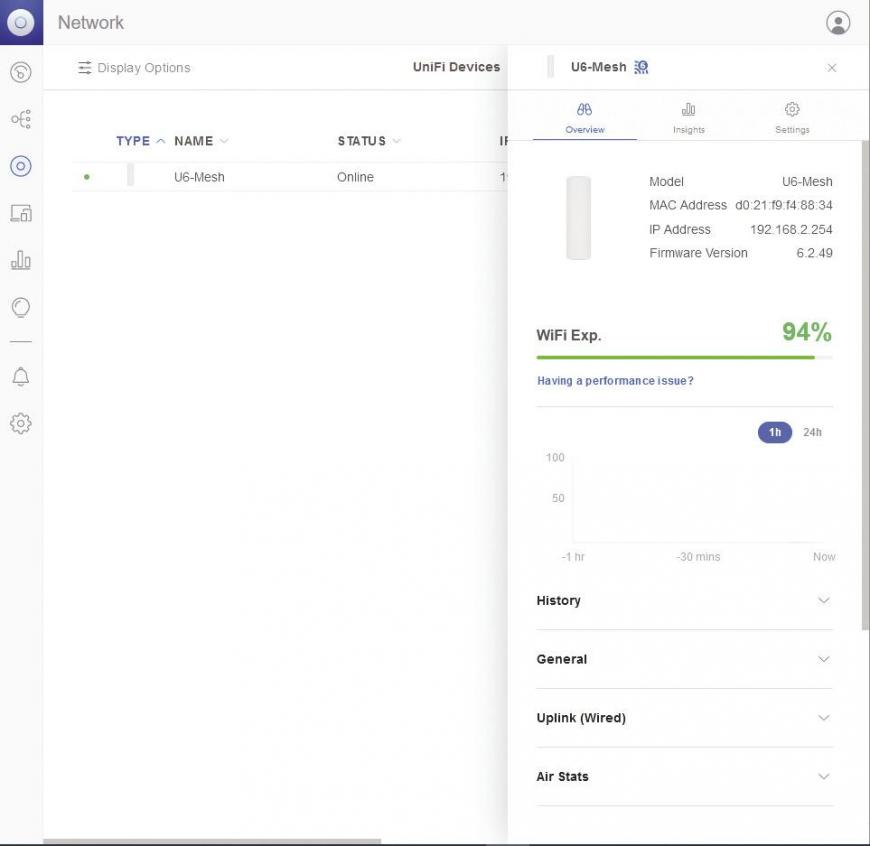This screenshot has width=870, height=846.
Task: Expand the Uplink (Wired) section
Action: (x=685, y=718)
